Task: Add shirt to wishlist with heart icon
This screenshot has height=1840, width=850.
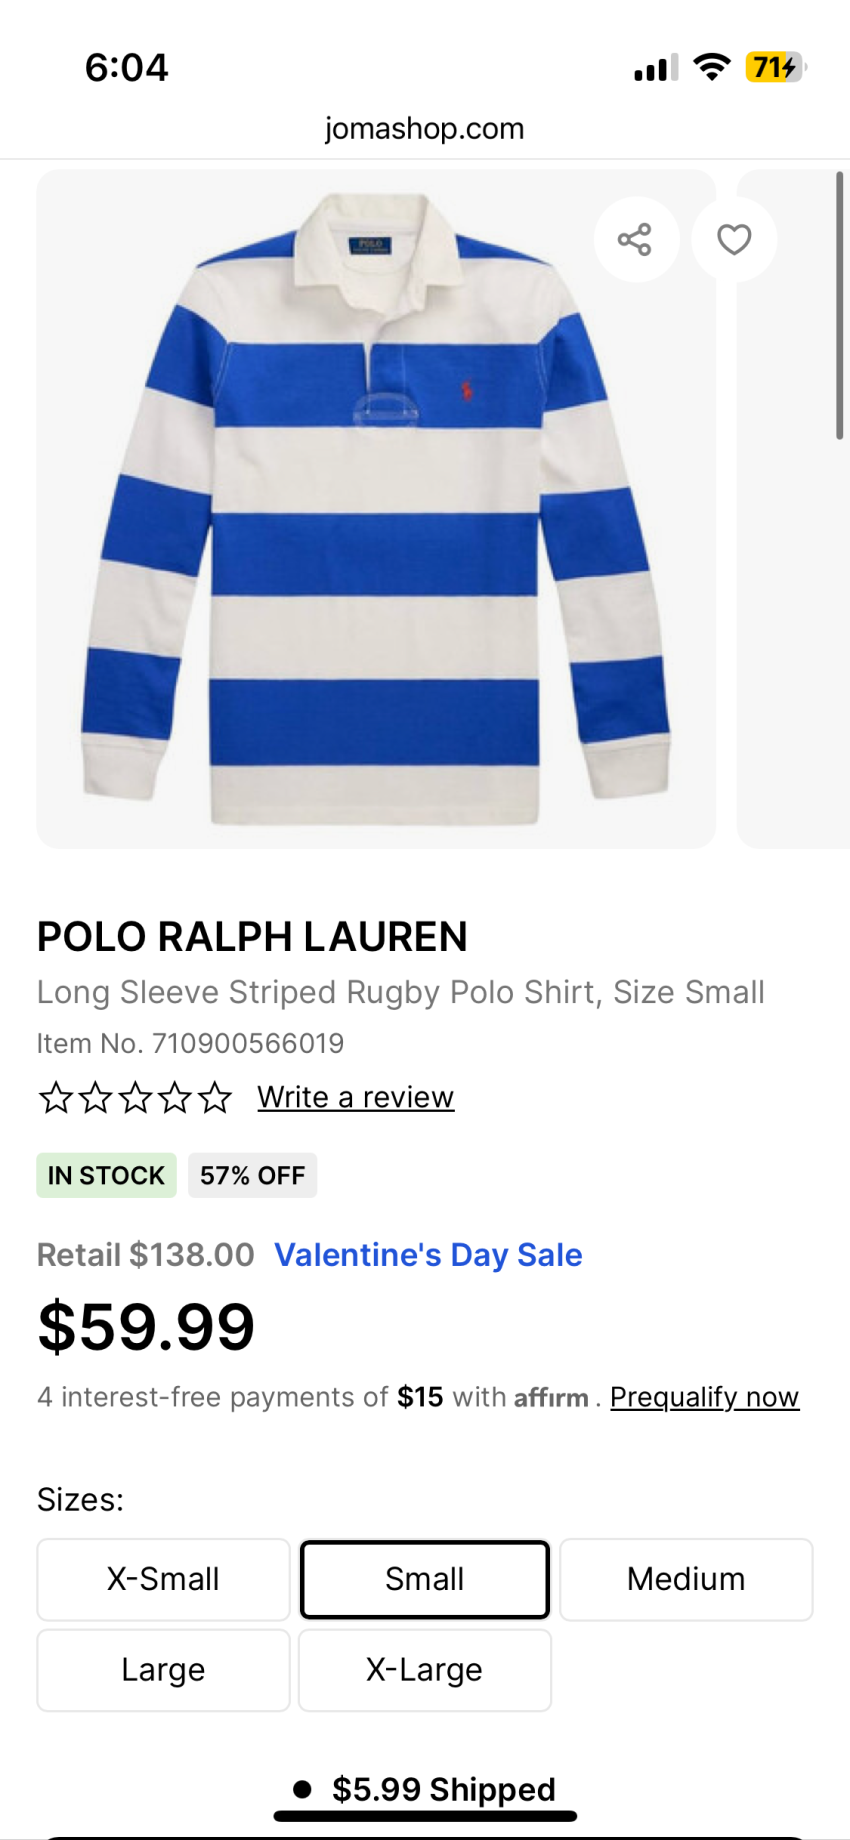Action: click(734, 240)
